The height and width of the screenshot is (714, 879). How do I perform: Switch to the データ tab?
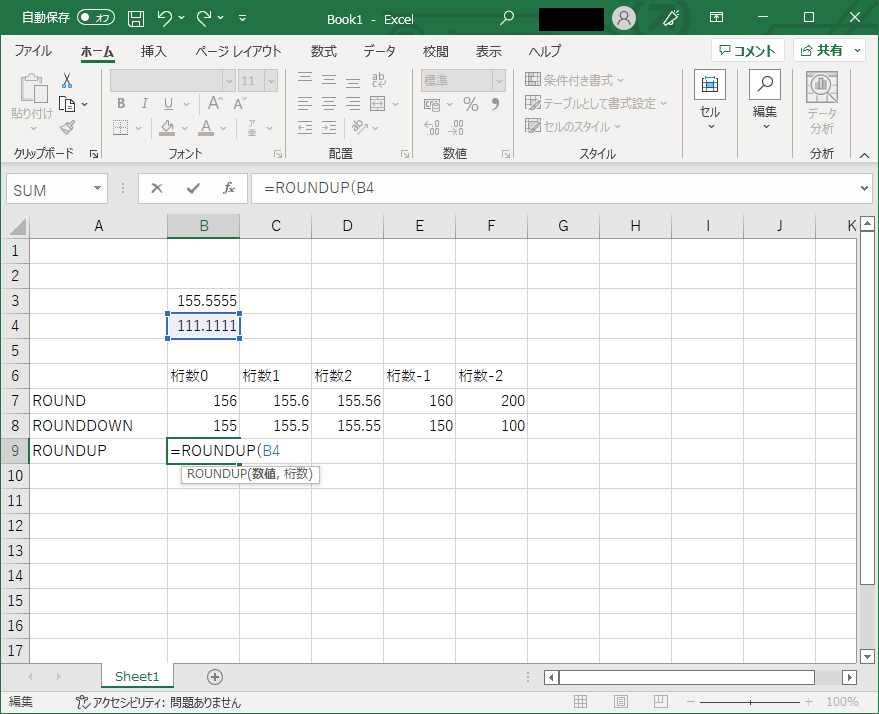point(380,51)
